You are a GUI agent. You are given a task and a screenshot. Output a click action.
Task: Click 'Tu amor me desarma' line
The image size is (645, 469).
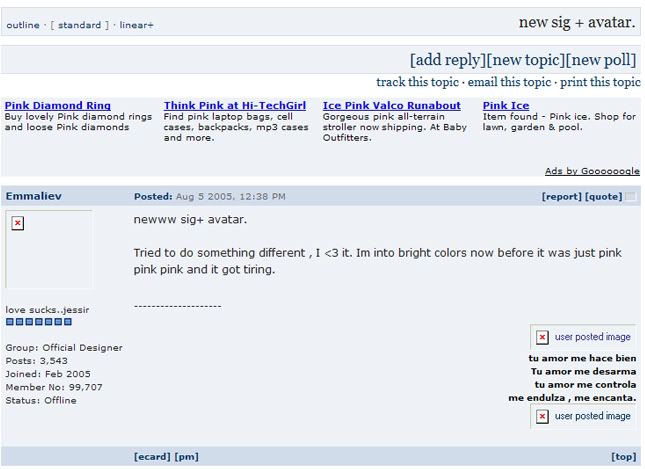click(x=583, y=371)
